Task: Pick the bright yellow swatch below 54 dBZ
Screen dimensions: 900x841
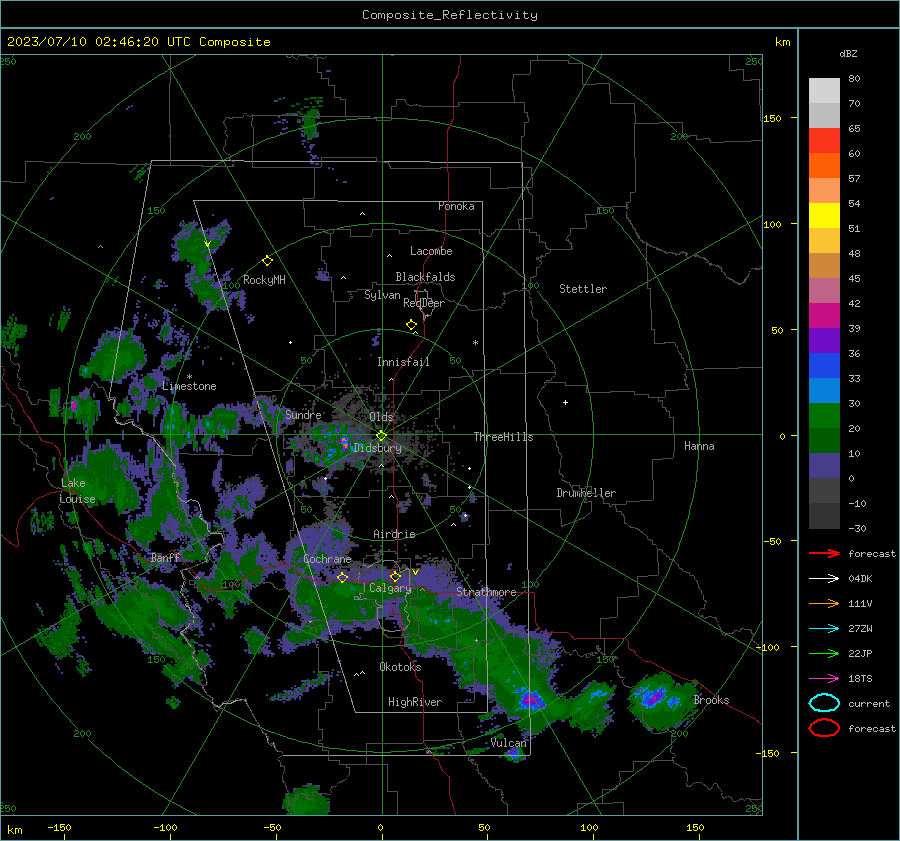Action: click(x=824, y=216)
